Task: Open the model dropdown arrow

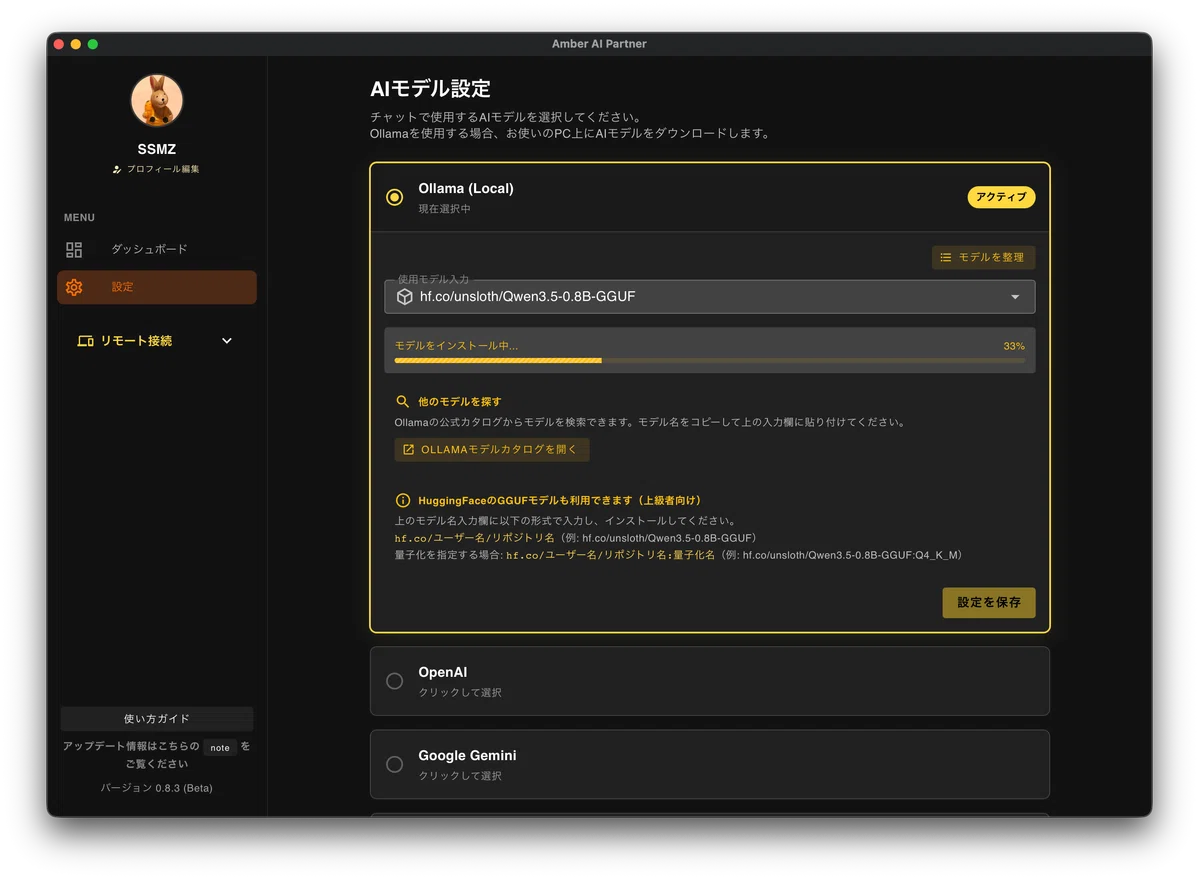Action: click(1015, 297)
